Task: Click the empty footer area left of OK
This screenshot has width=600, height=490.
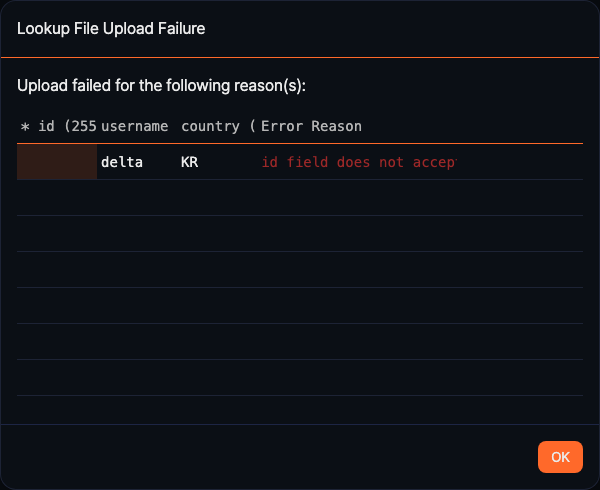Action: tap(270, 457)
